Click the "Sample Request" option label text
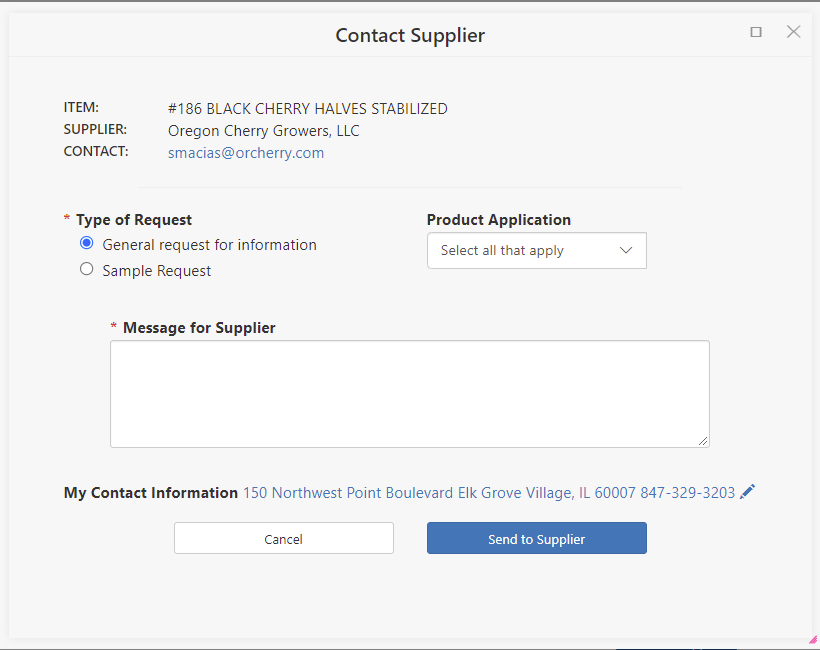 tap(157, 271)
